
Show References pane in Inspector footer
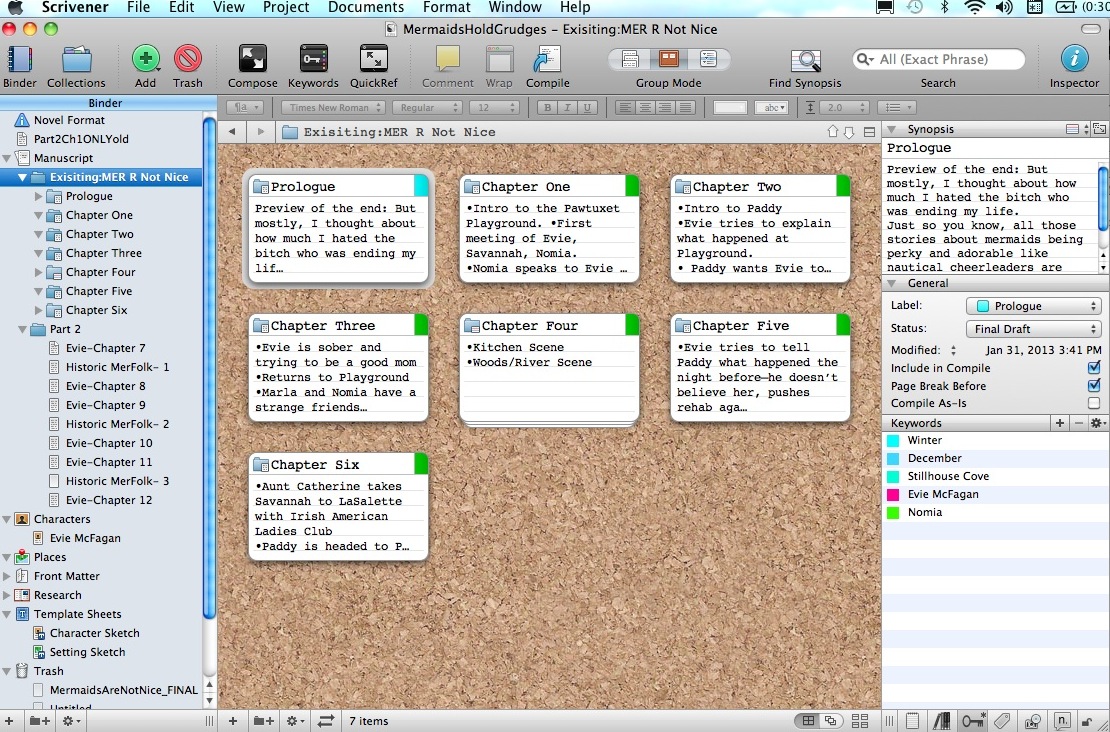[x=942, y=721]
